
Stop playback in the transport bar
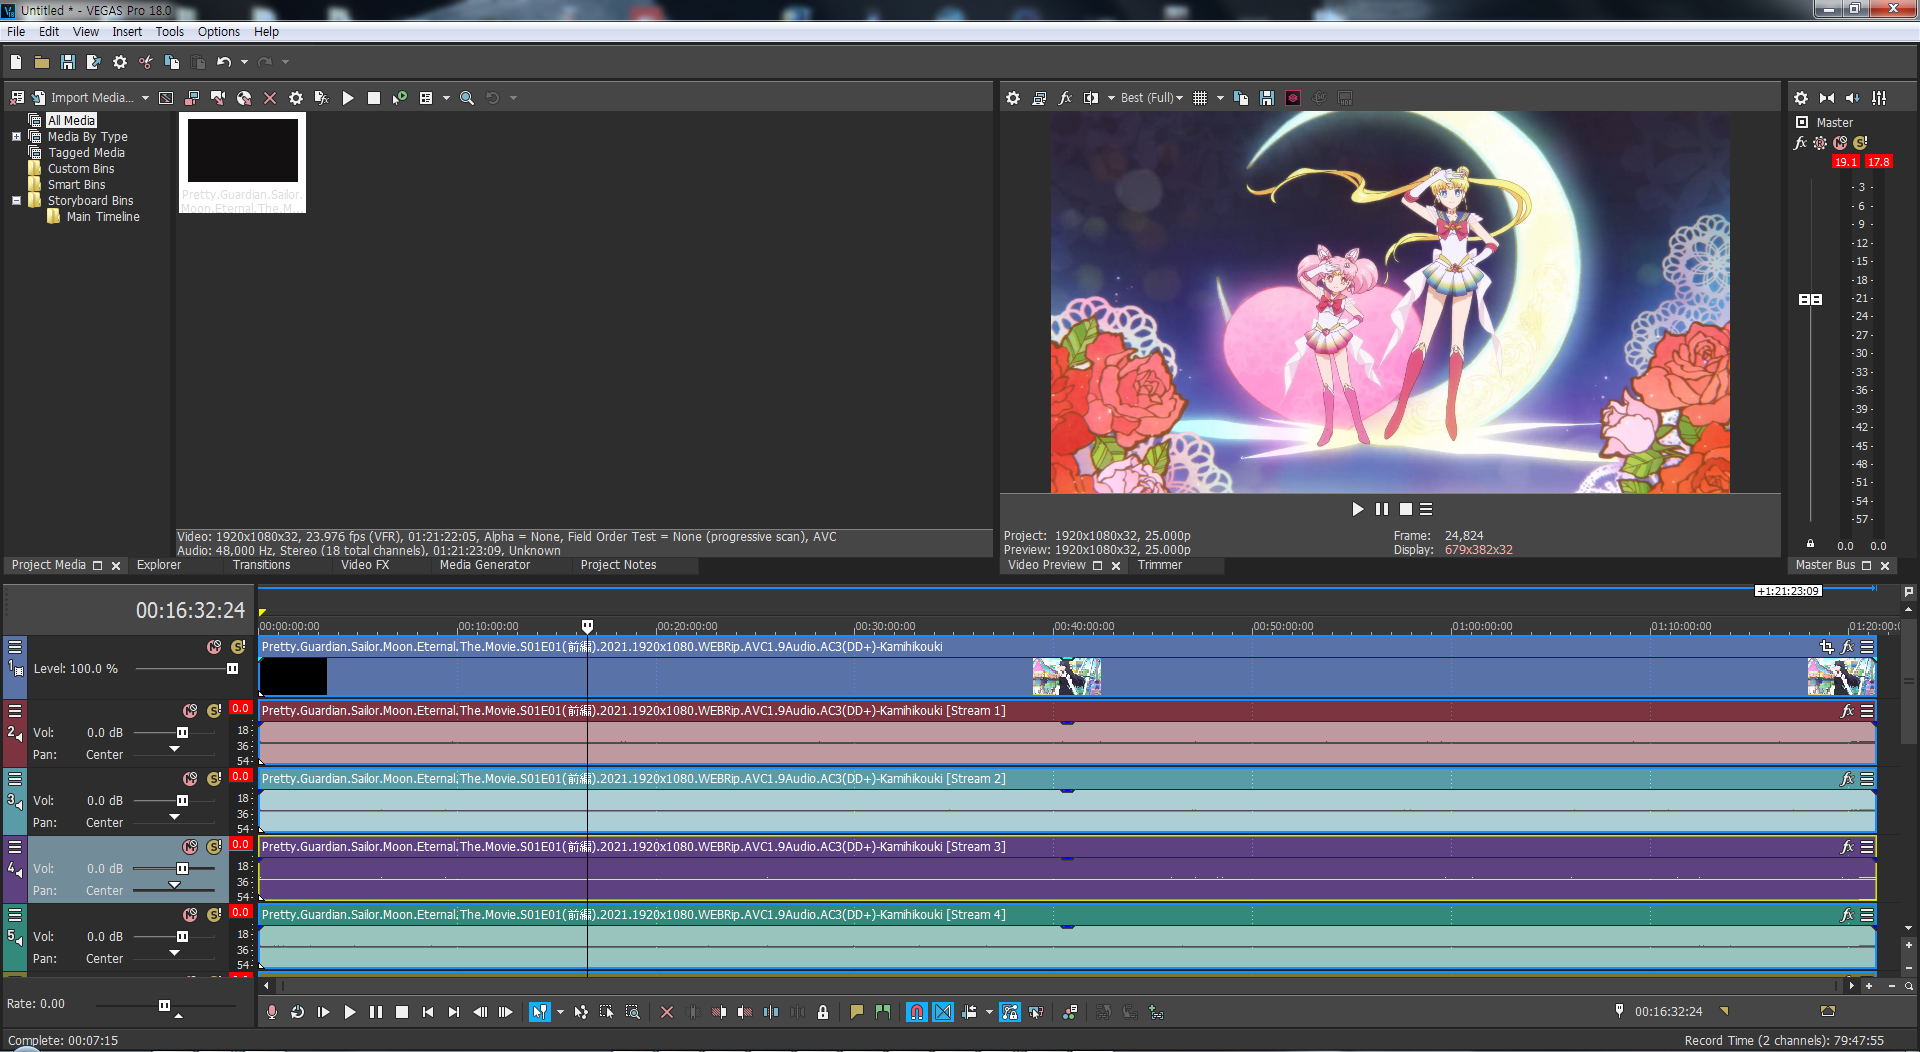pos(402,1012)
